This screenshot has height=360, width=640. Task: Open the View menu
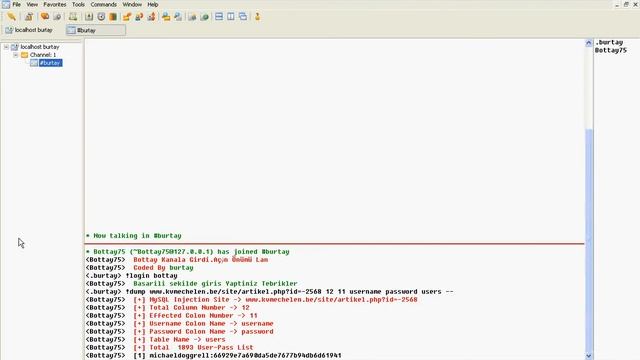pyautogui.click(x=32, y=4)
